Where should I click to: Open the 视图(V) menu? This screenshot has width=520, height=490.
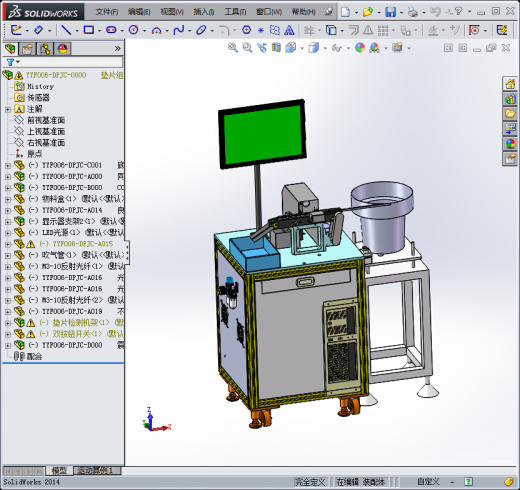point(172,12)
